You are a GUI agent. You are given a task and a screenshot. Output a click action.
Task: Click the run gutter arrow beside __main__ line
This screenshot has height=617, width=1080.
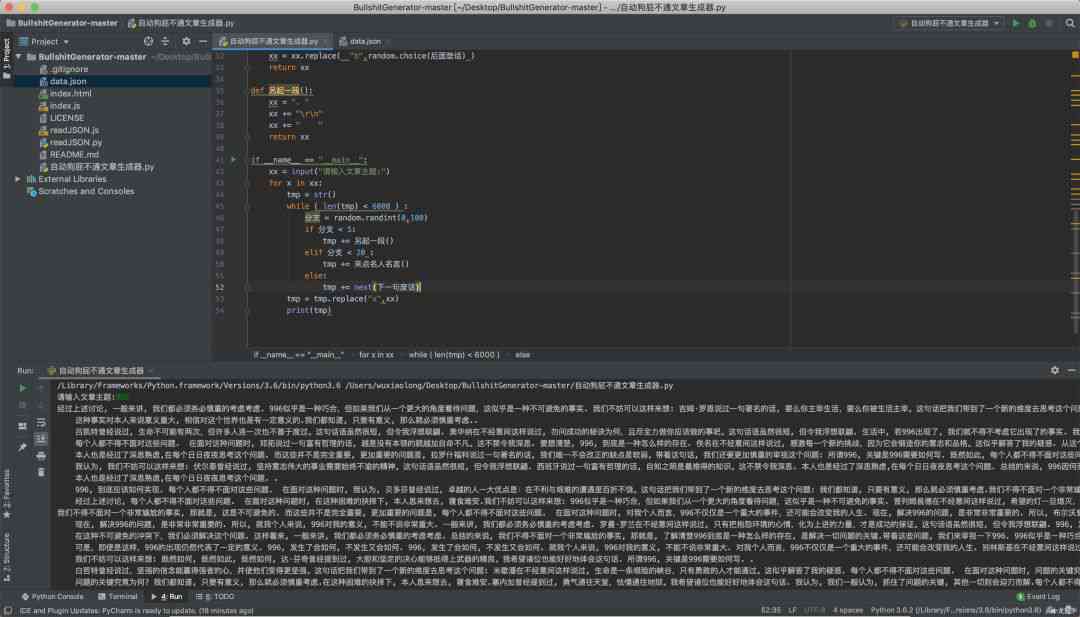click(x=233, y=160)
